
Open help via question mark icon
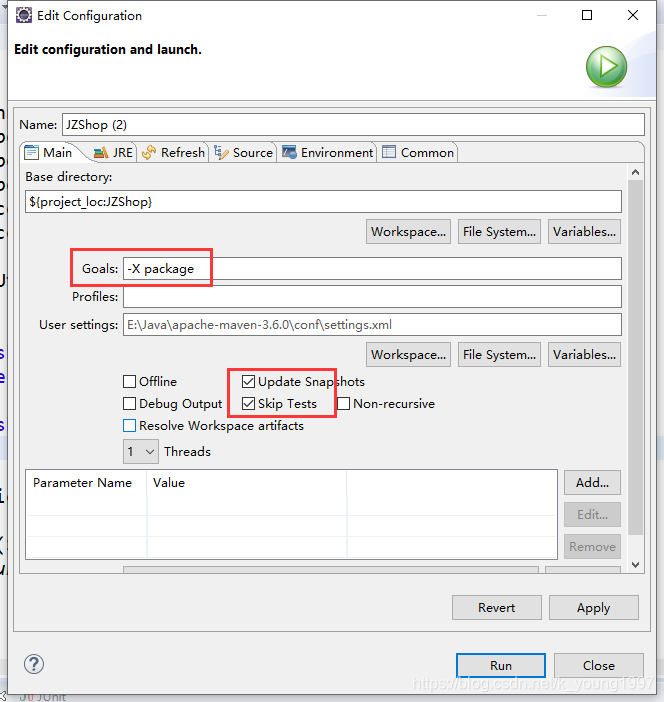[x=34, y=664]
